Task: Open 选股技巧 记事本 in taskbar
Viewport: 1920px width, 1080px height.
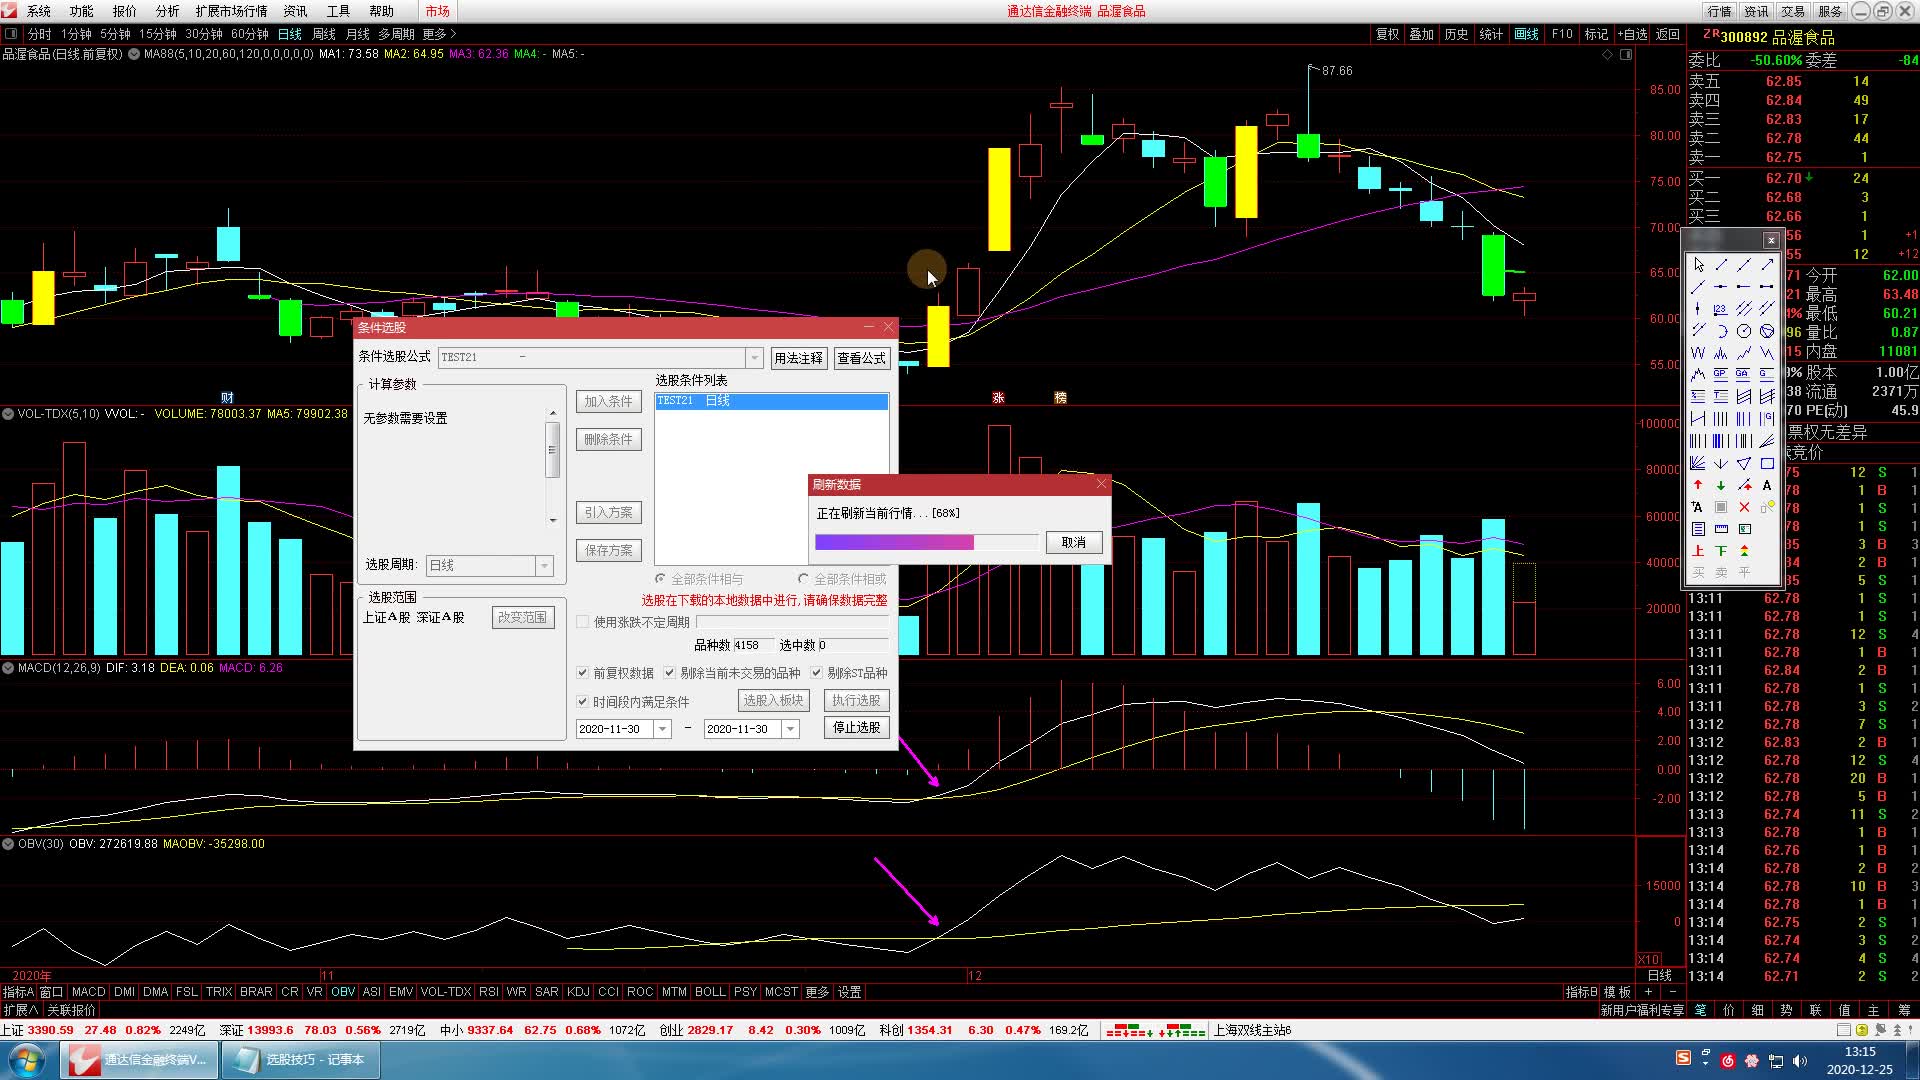Action: click(301, 1059)
